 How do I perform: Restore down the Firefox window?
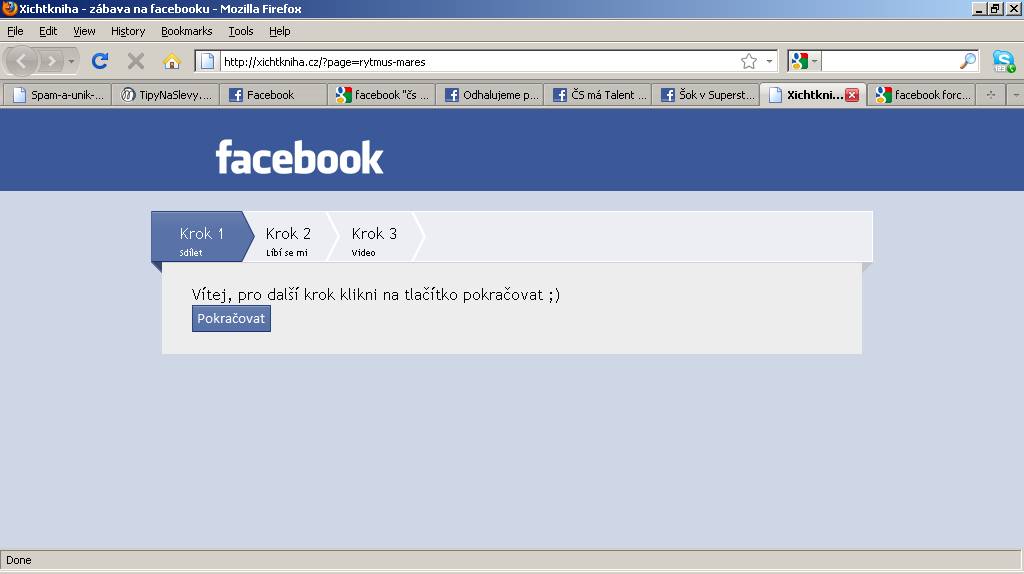coord(995,8)
